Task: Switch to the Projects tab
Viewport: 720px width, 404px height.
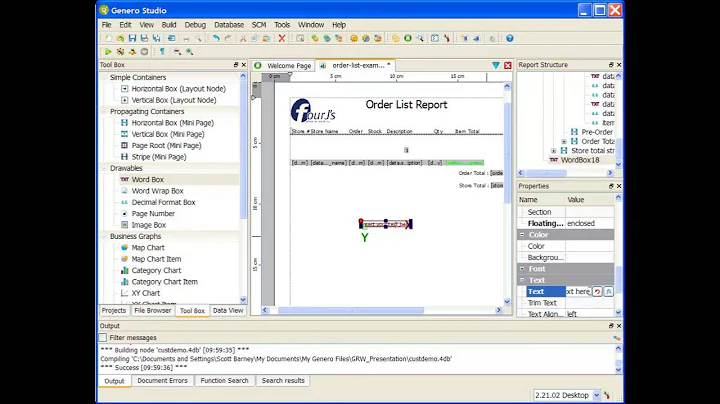Action: coord(114,311)
